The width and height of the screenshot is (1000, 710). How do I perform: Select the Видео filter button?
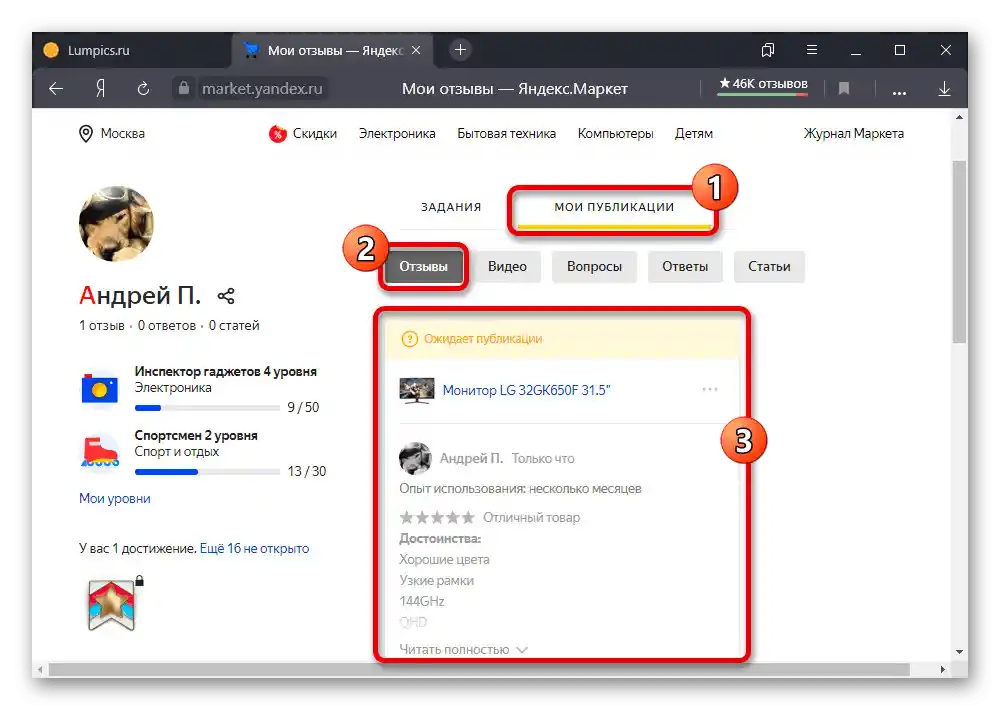pos(508,267)
